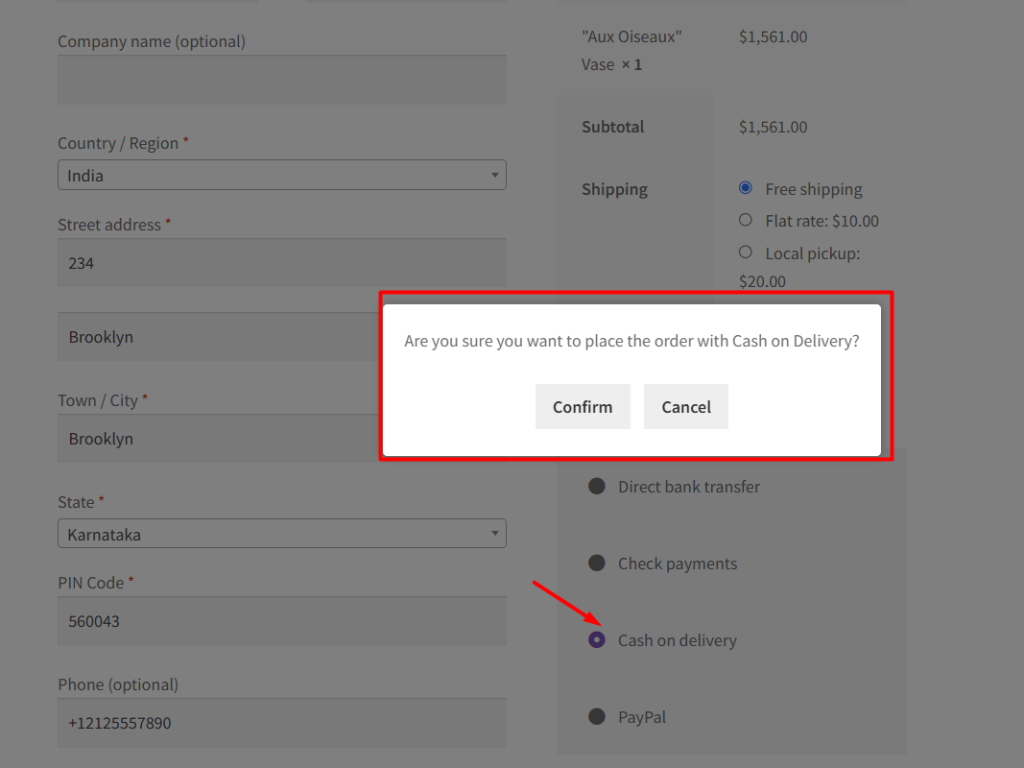Image resolution: width=1024 pixels, height=768 pixels.
Task: Edit the Street address field
Action: 281,262
